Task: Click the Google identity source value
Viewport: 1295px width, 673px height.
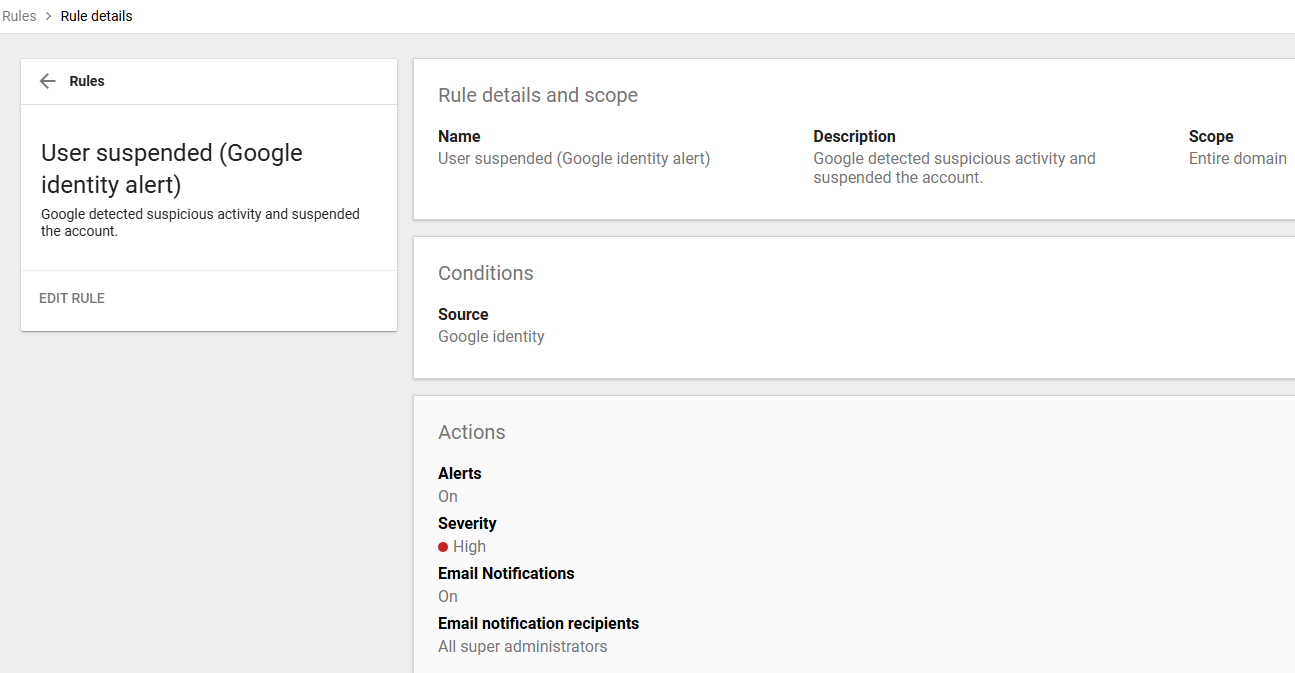Action: point(491,336)
